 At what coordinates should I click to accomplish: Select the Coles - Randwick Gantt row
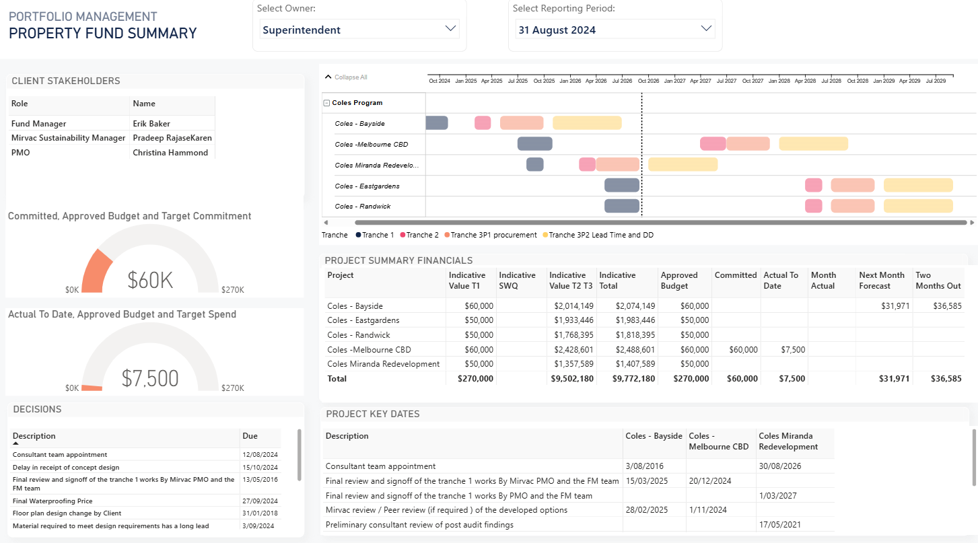[x=362, y=206]
